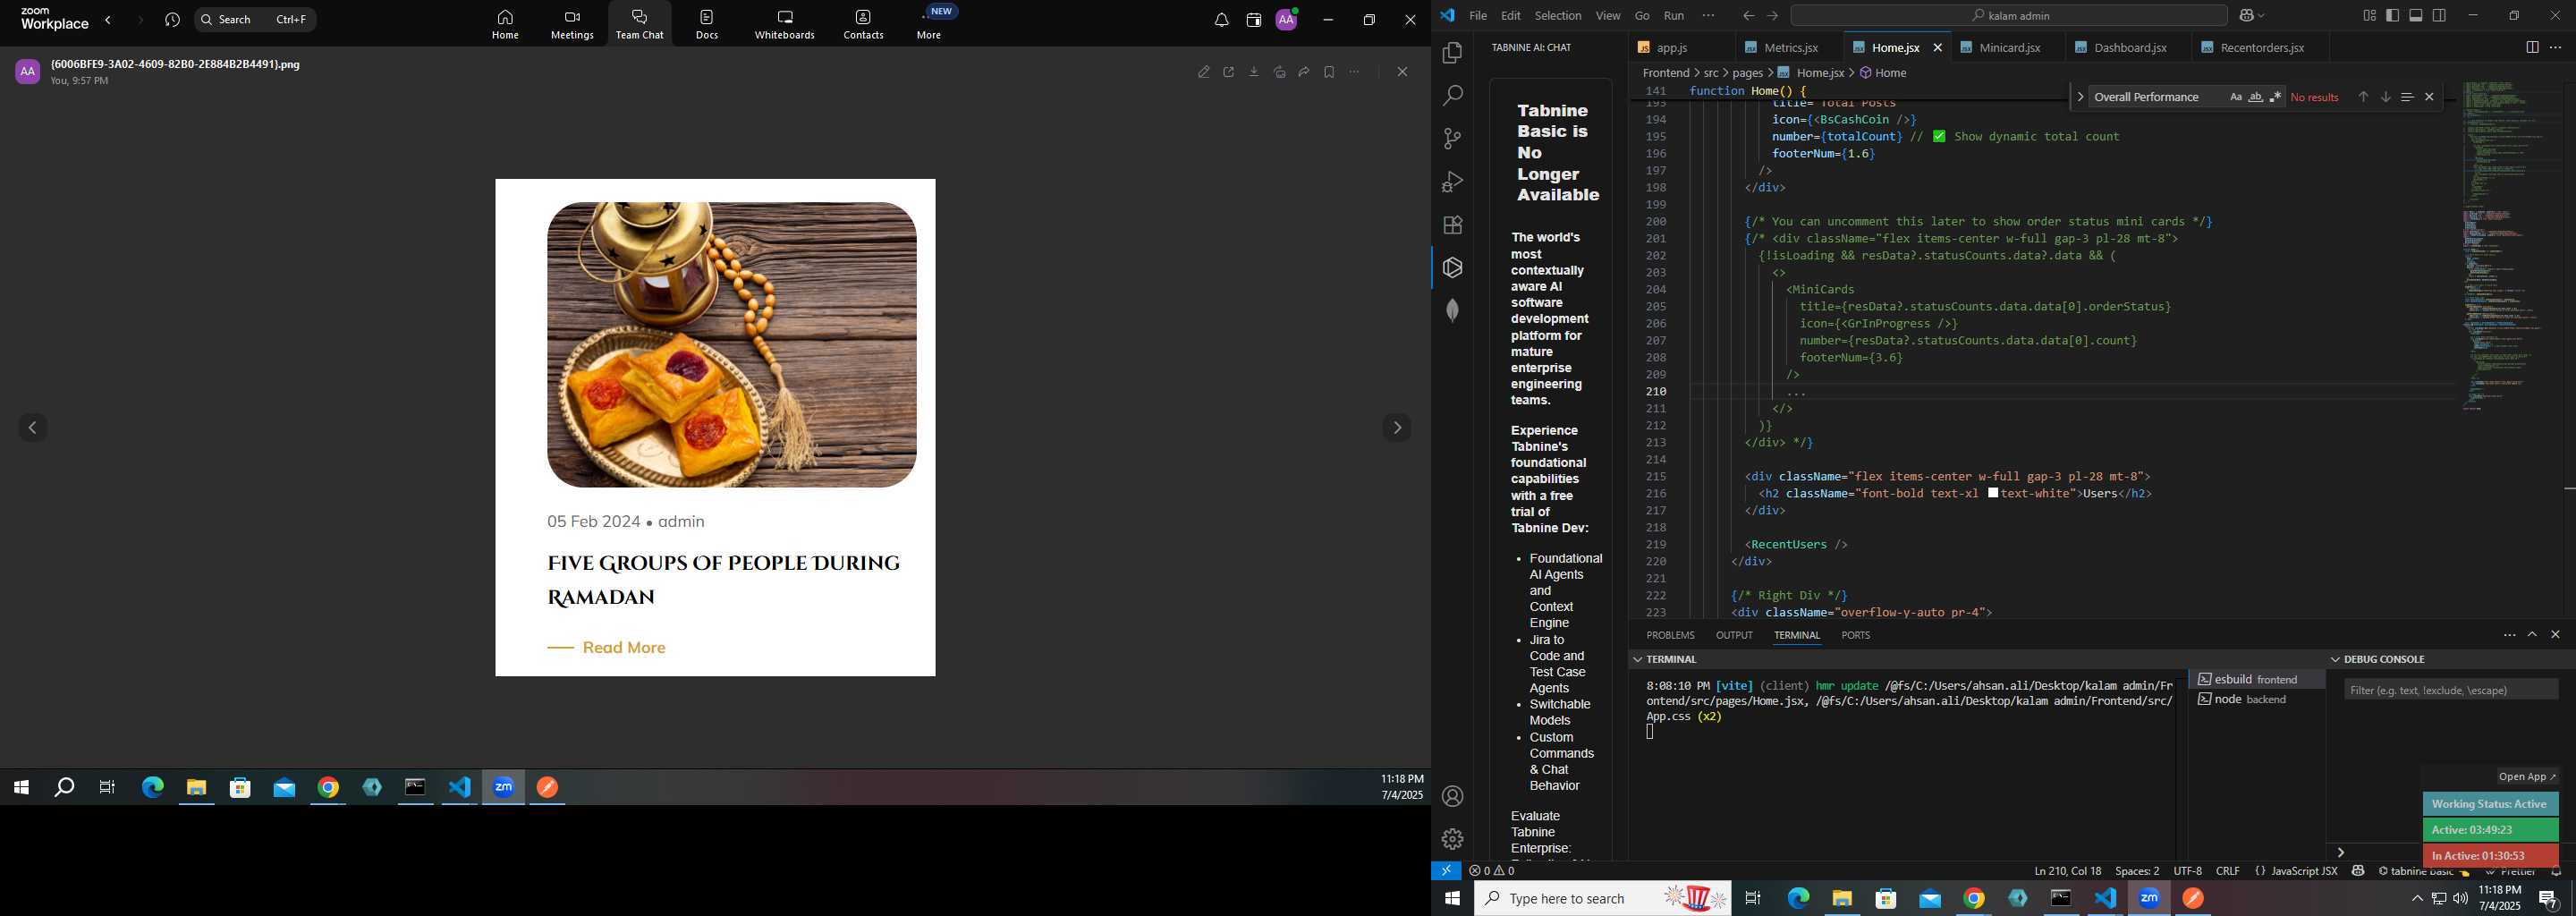This screenshot has width=2576, height=916.
Task: Open Copilot dropdown chevron in title bar
Action: click(2262, 16)
